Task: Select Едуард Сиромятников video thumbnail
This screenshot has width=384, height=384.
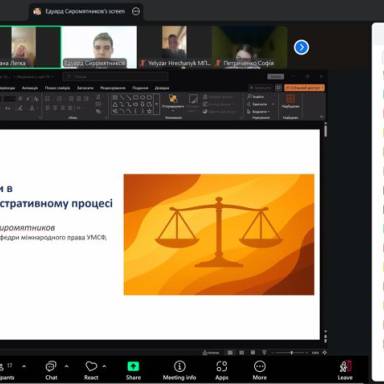Action: coord(99,47)
